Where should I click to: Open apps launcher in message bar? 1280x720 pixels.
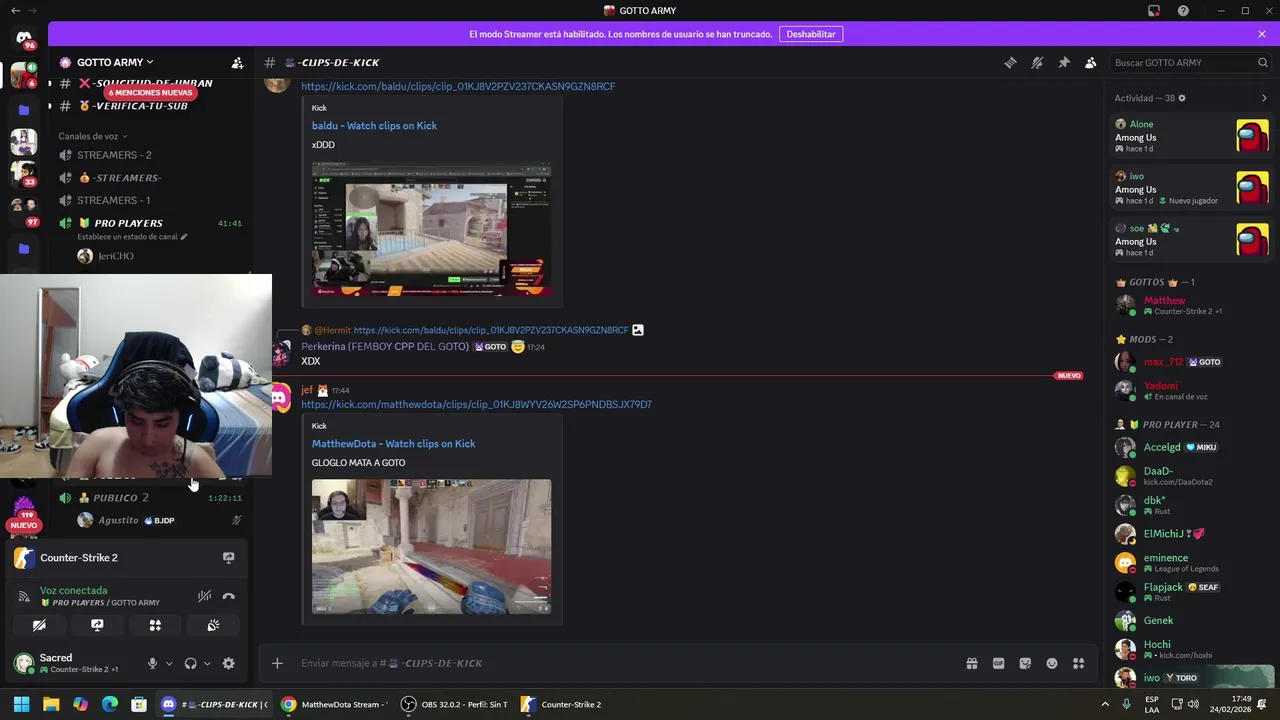click(1079, 663)
